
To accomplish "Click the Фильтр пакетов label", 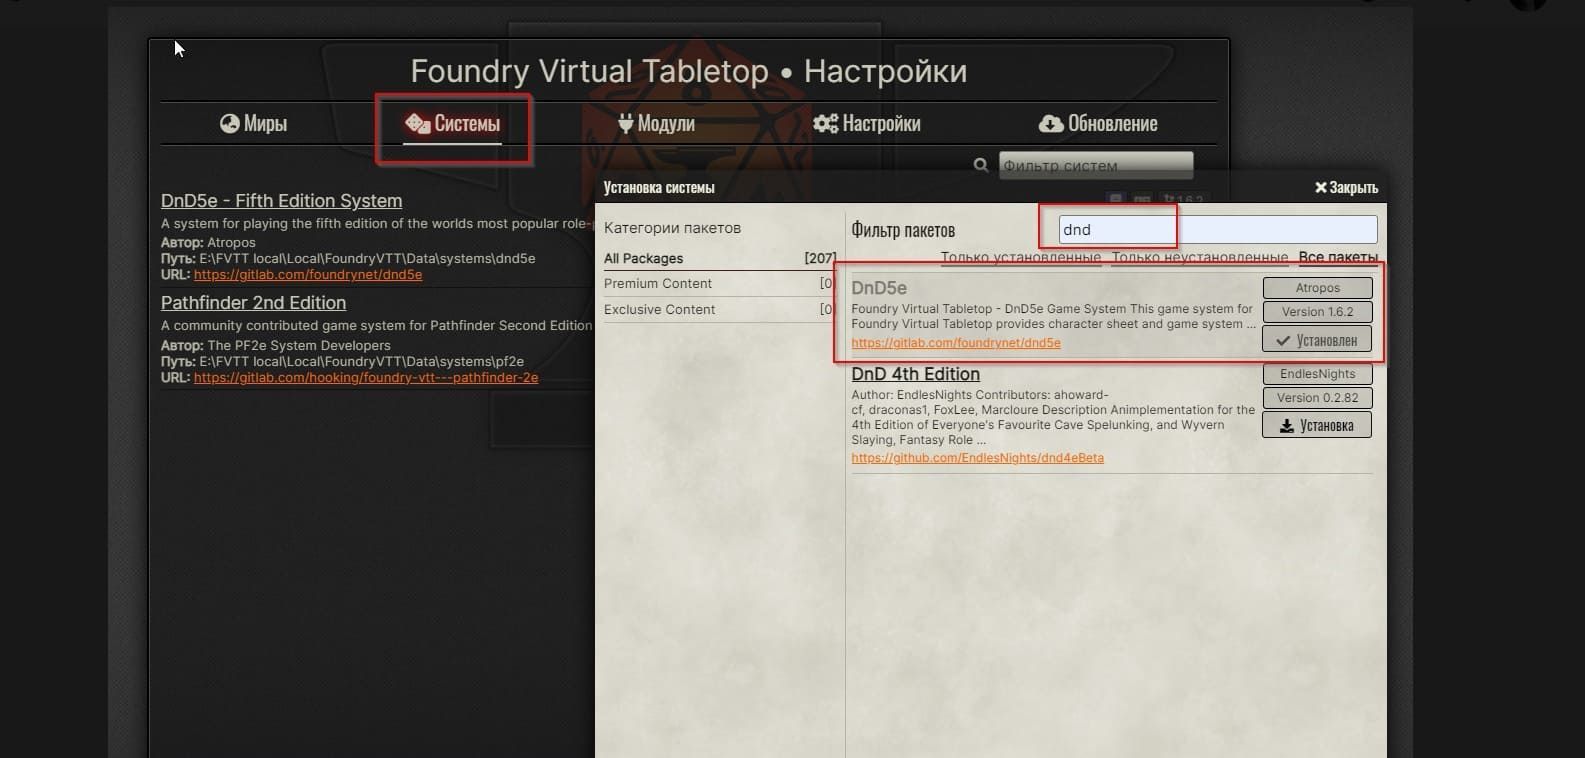I will (903, 230).
